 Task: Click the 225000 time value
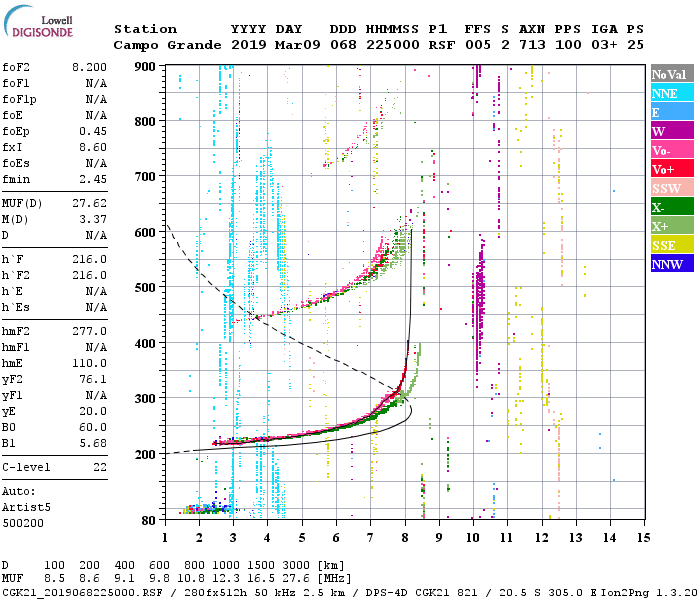click(392, 45)
